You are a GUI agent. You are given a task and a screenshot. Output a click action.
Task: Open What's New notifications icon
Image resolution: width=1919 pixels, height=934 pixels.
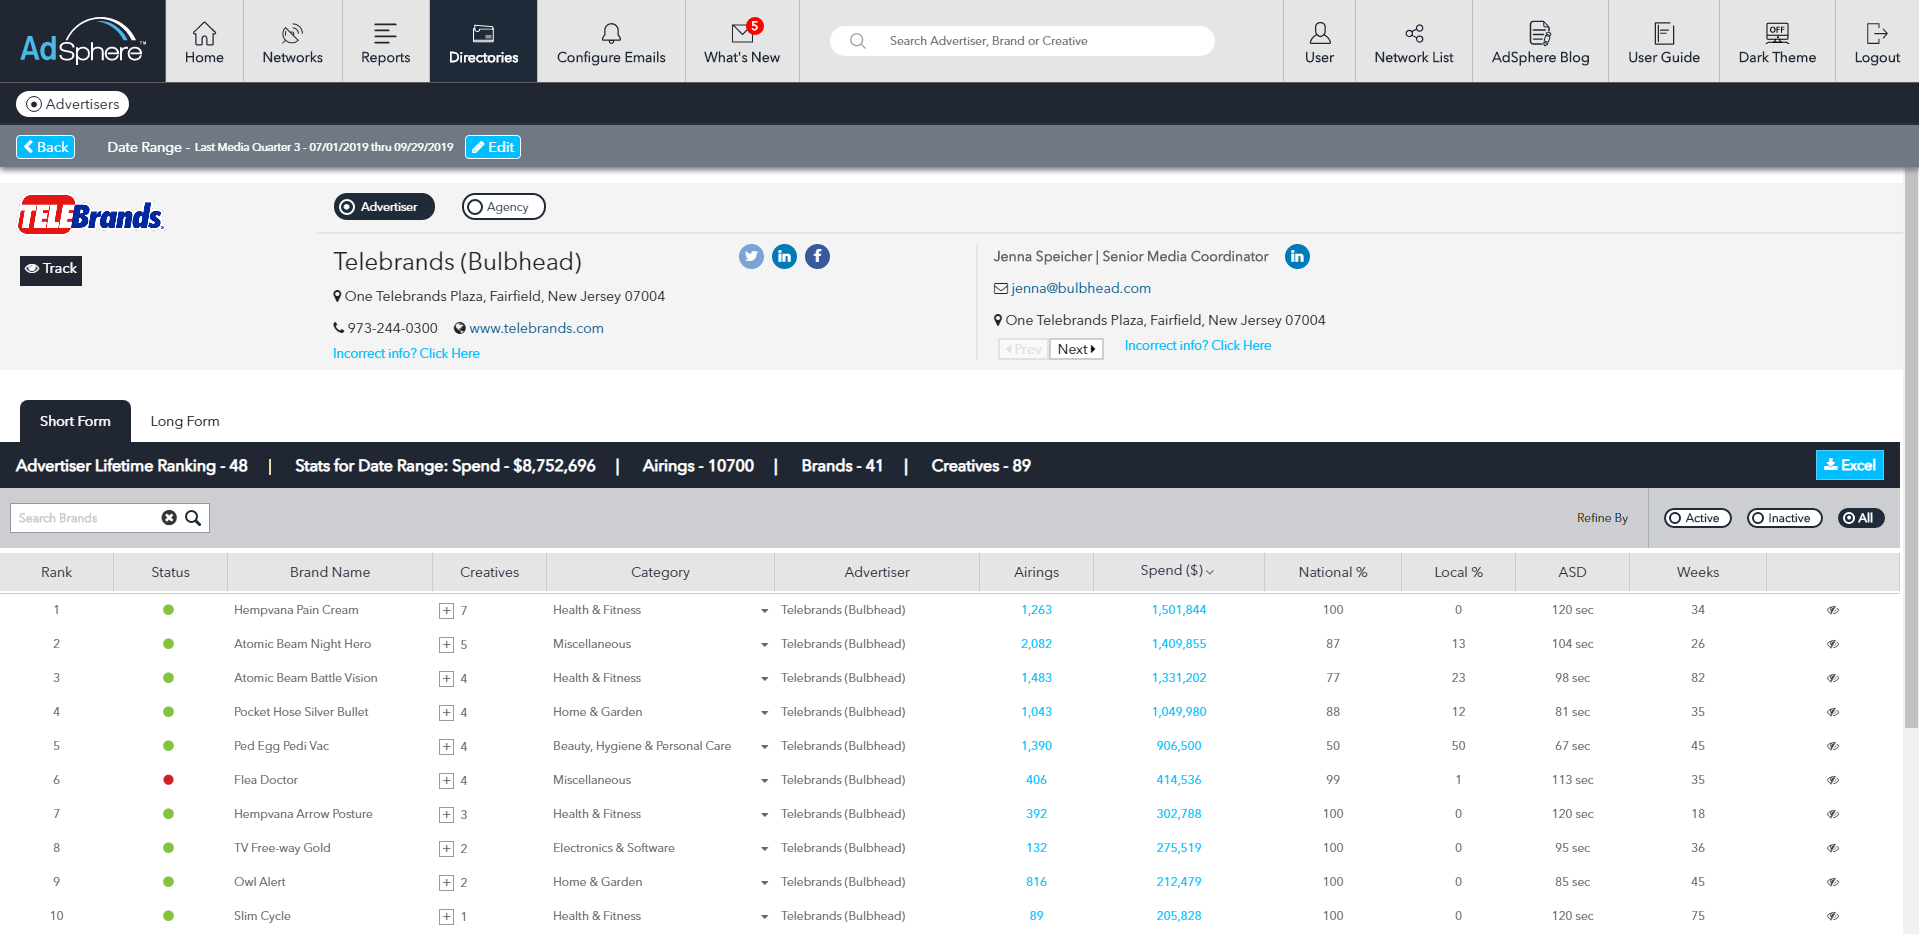pos(742,33)
